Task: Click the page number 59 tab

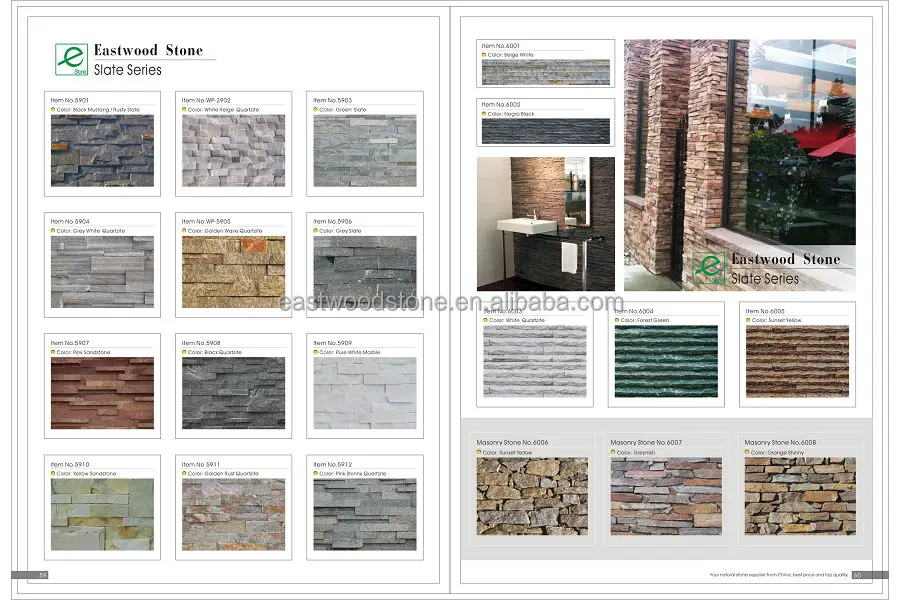Action: (x=30, y=575)
